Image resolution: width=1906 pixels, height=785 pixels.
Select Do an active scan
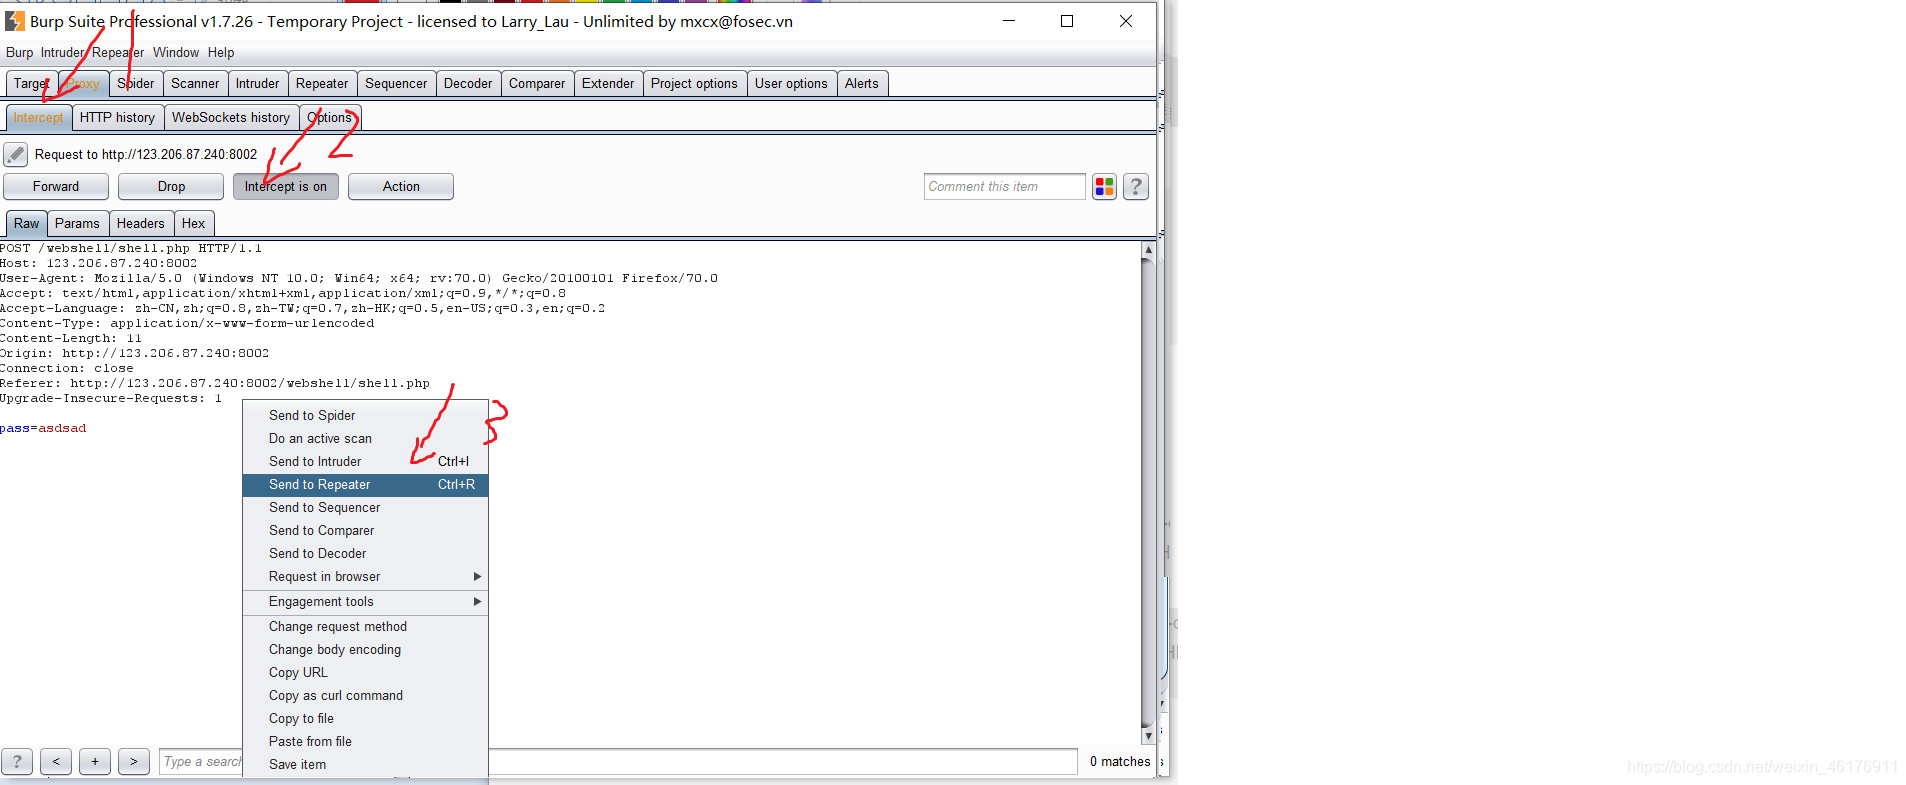(x=365, y=439)
